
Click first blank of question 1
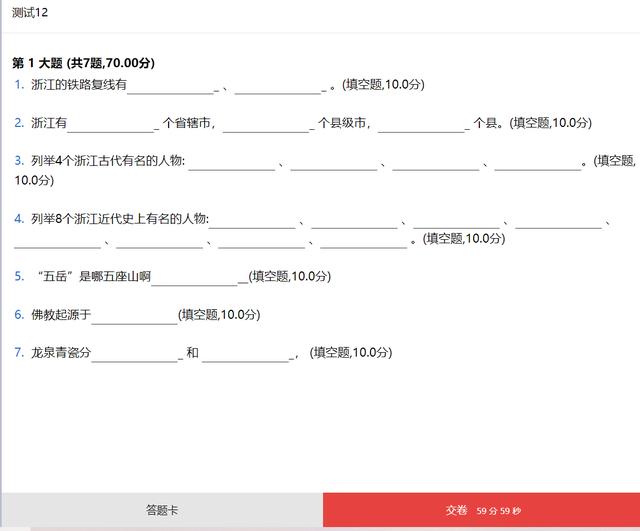pos(170,86)
